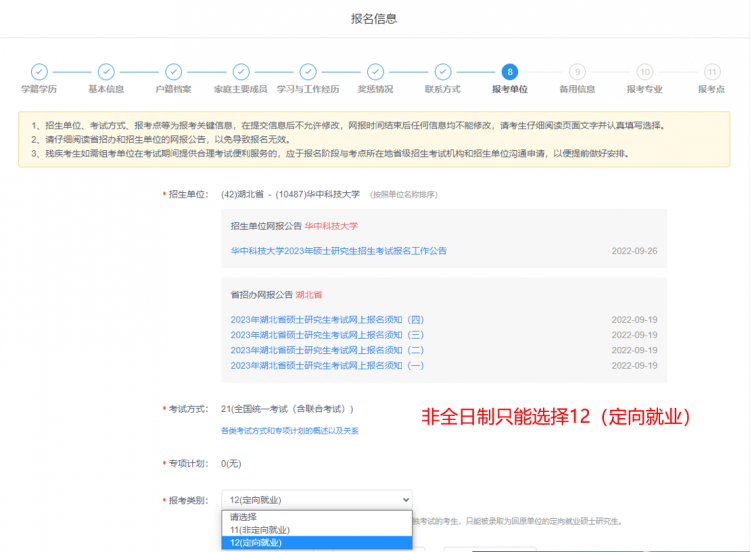This screenshot has width=750, height=552.
Task: Click the step 10 circle for 报考专业
Action: pyautogui.click(x=645, y=72)
